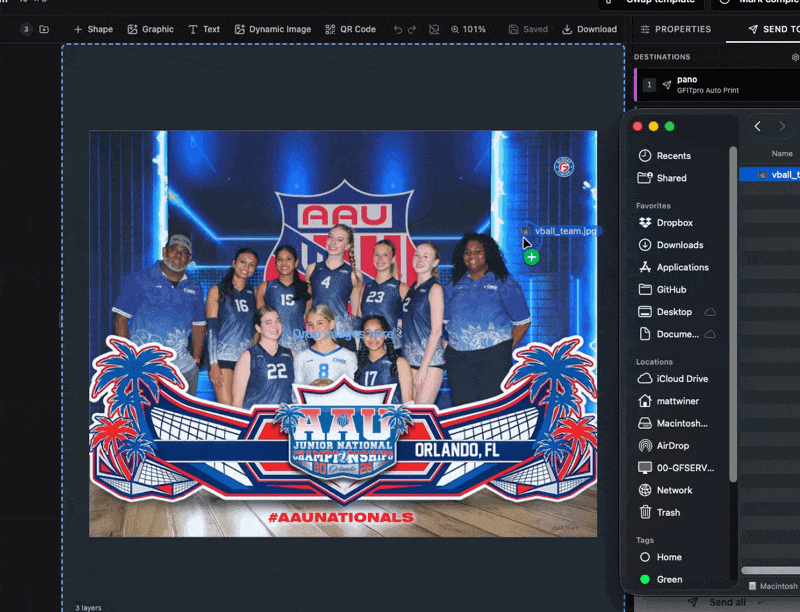
Task: Open Recents in Finder sidebar
Action: pyautogui.click(x=665, y=156)
